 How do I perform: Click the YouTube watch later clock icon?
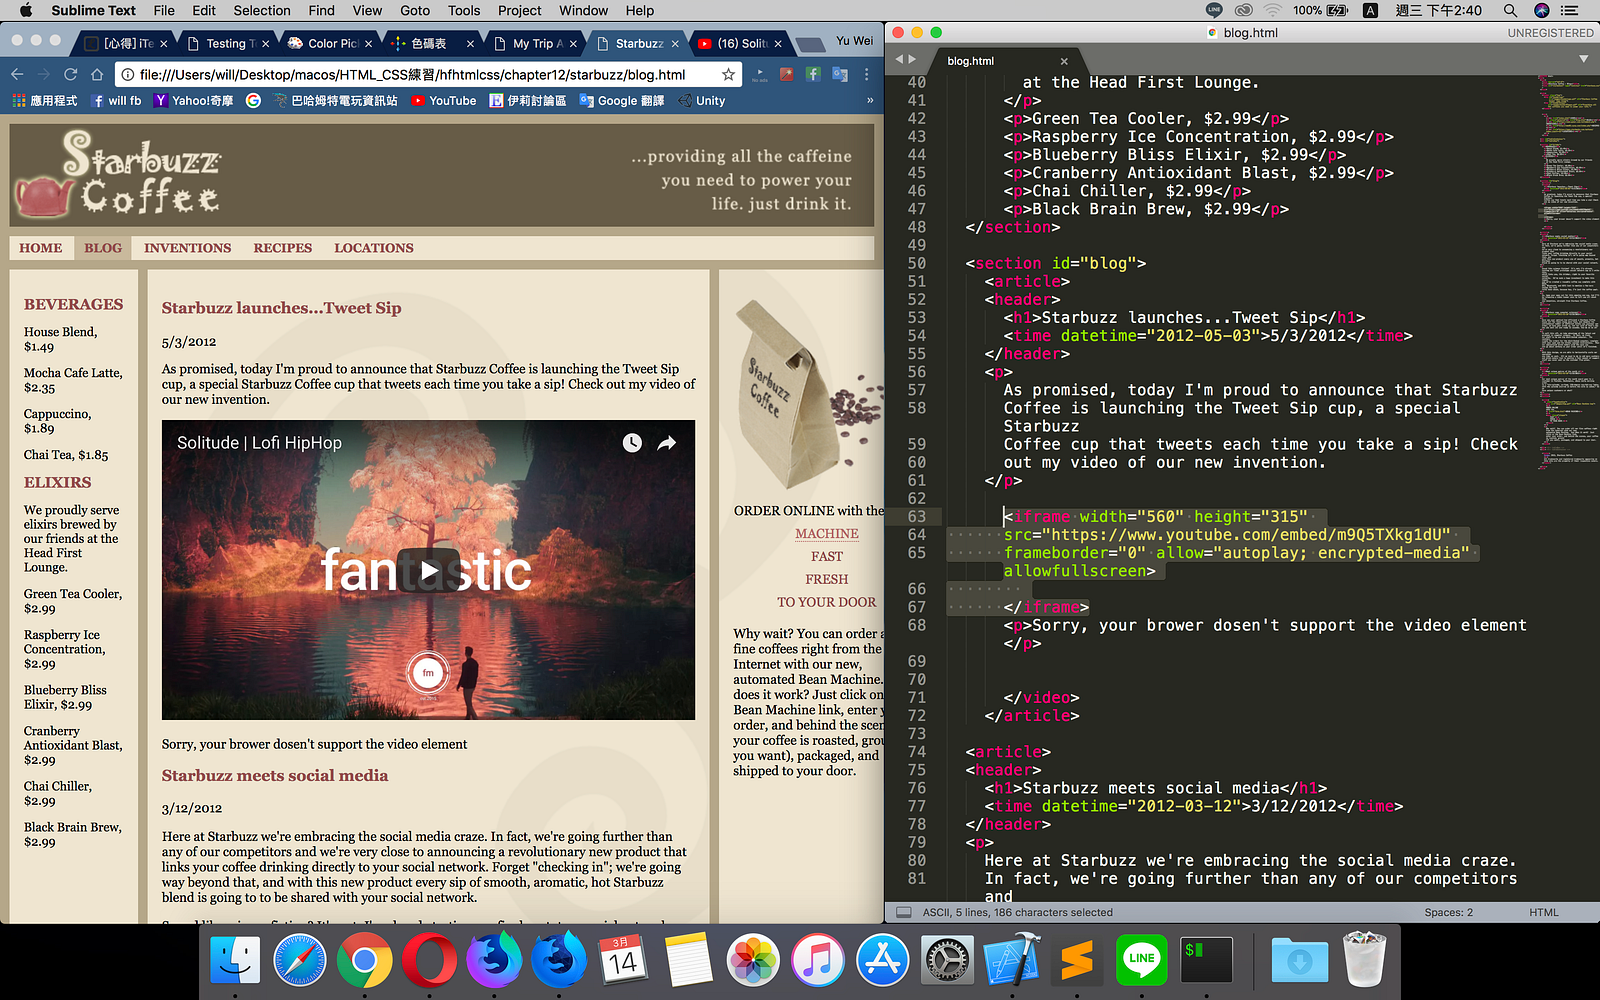click(x=632, y=443)
